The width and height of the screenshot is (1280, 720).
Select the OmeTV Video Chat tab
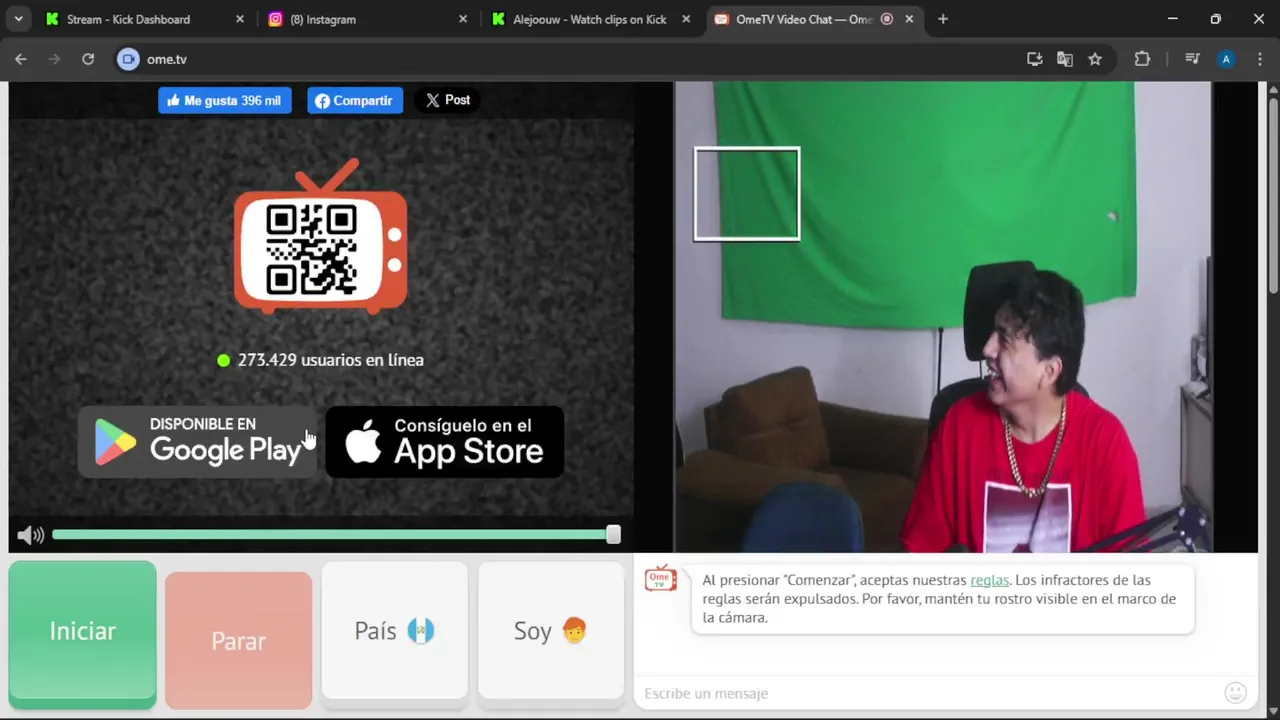(x=803, y=19)
